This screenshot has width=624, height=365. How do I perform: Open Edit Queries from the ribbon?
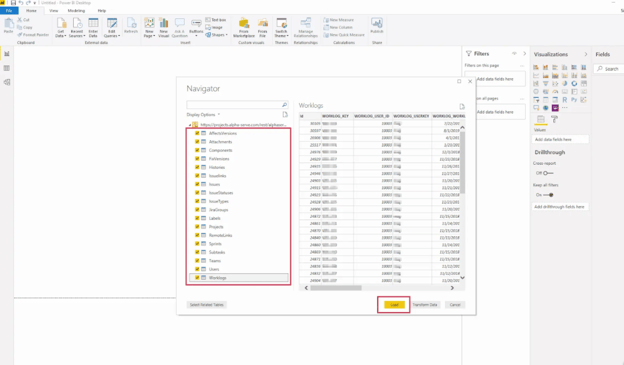coord(111,27)
